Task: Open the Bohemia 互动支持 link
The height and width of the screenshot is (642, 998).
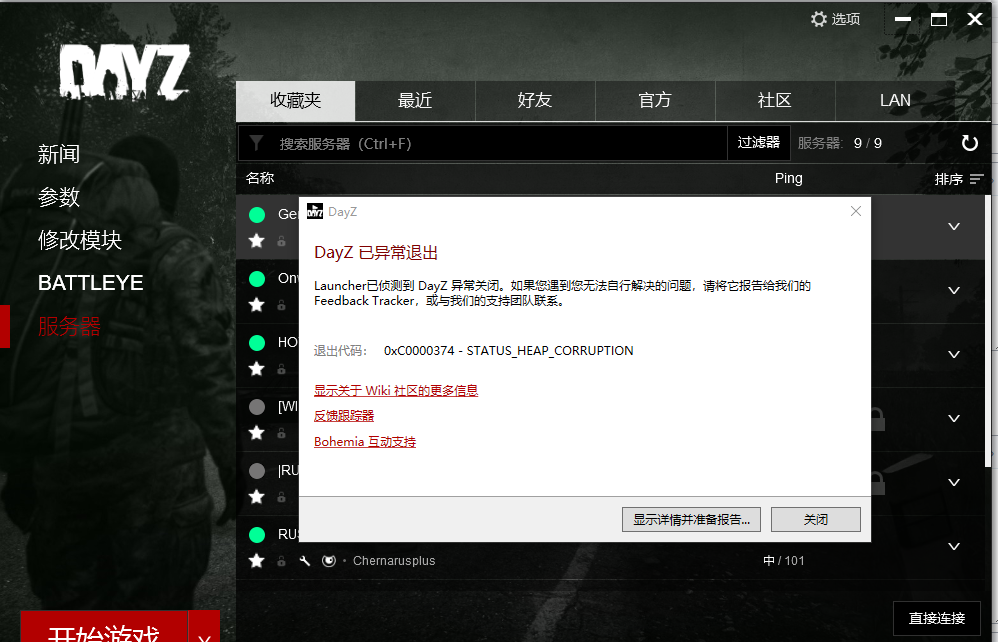Action: tap(365, 442)
